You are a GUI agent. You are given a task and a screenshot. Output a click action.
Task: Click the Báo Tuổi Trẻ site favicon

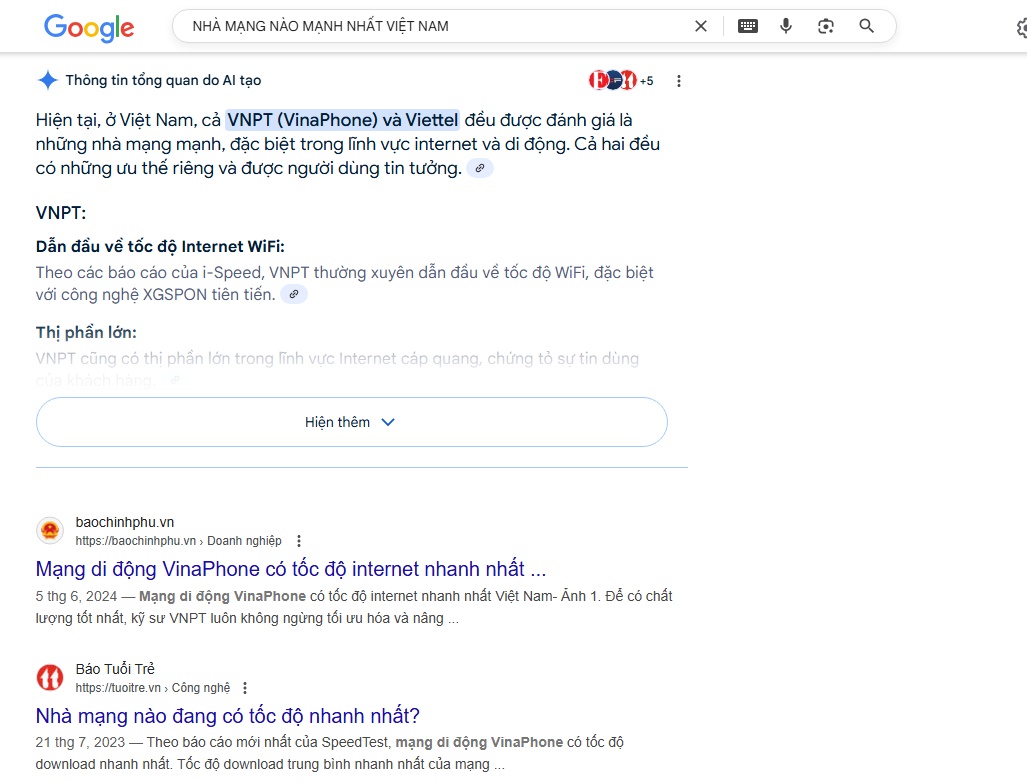coord(50,678)
